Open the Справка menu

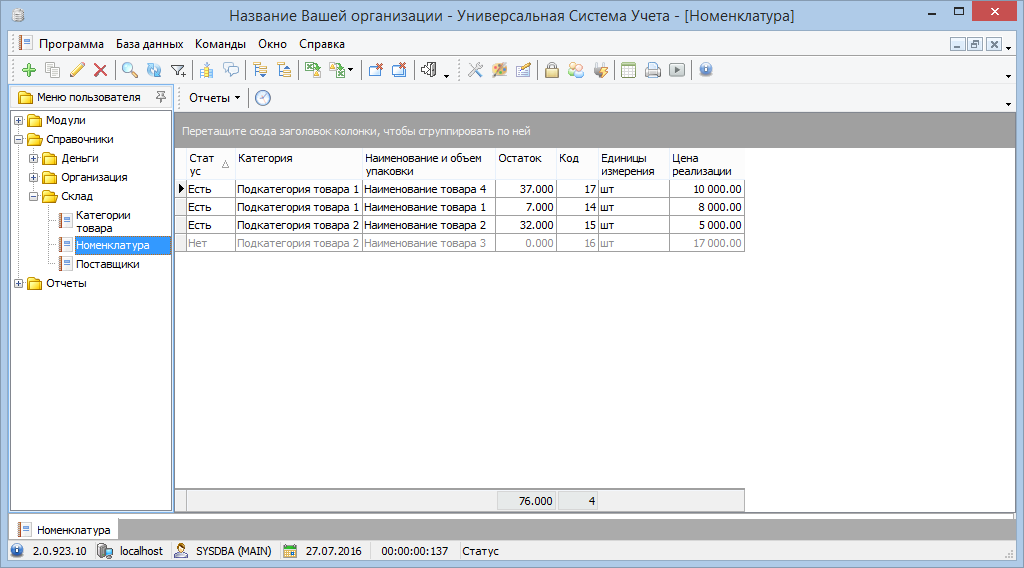(x=322, y=44)
